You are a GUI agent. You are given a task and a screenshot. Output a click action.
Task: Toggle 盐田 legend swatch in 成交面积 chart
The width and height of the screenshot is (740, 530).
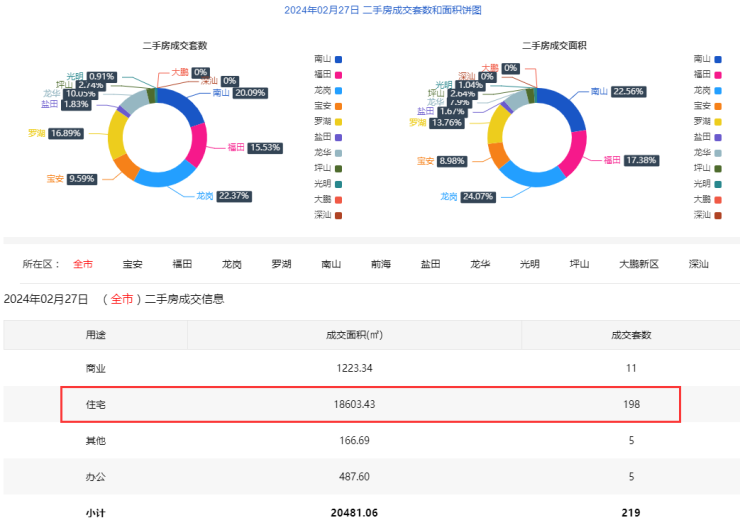tap(718, 137)
